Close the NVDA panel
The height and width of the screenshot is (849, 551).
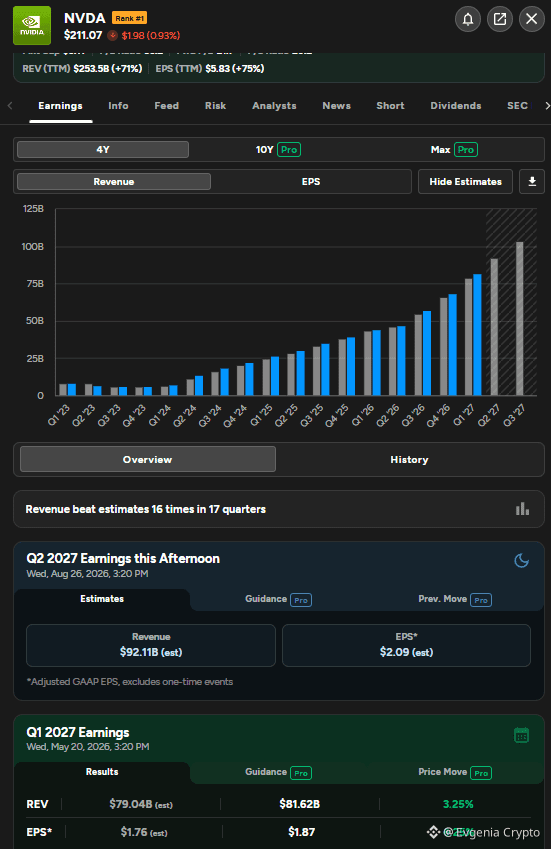[x=532, y=19]
